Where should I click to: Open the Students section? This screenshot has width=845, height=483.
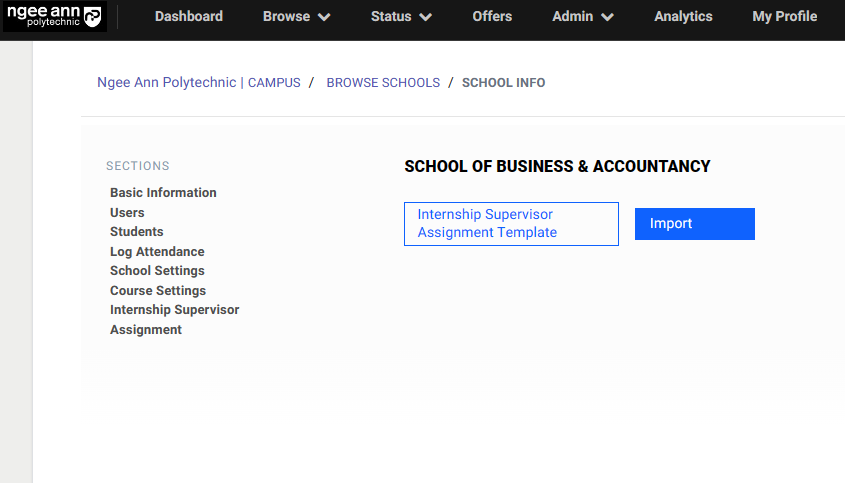[x=137, y=232]
